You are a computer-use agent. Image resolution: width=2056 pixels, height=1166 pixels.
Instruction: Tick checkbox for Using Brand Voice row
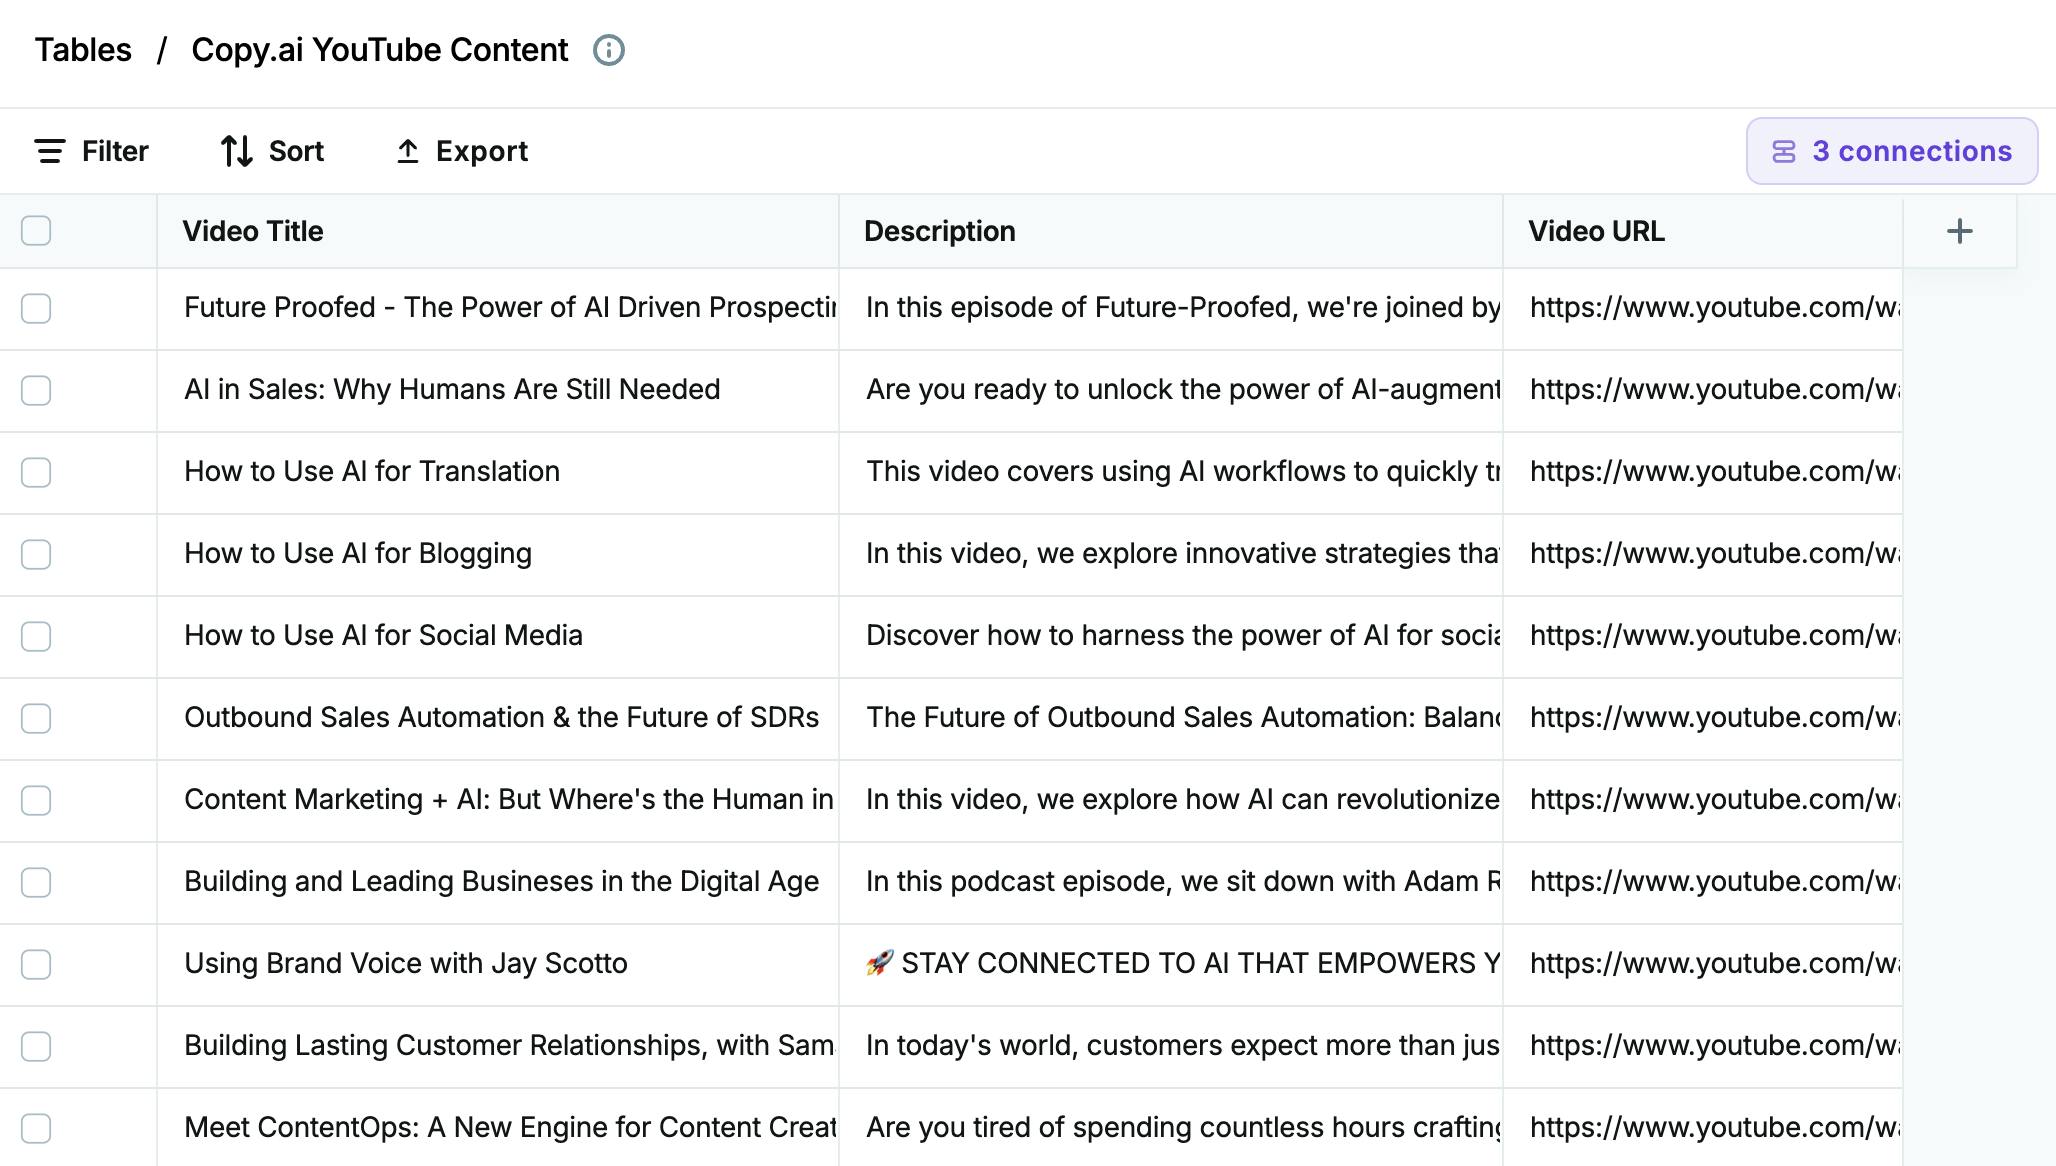[36, 964]
